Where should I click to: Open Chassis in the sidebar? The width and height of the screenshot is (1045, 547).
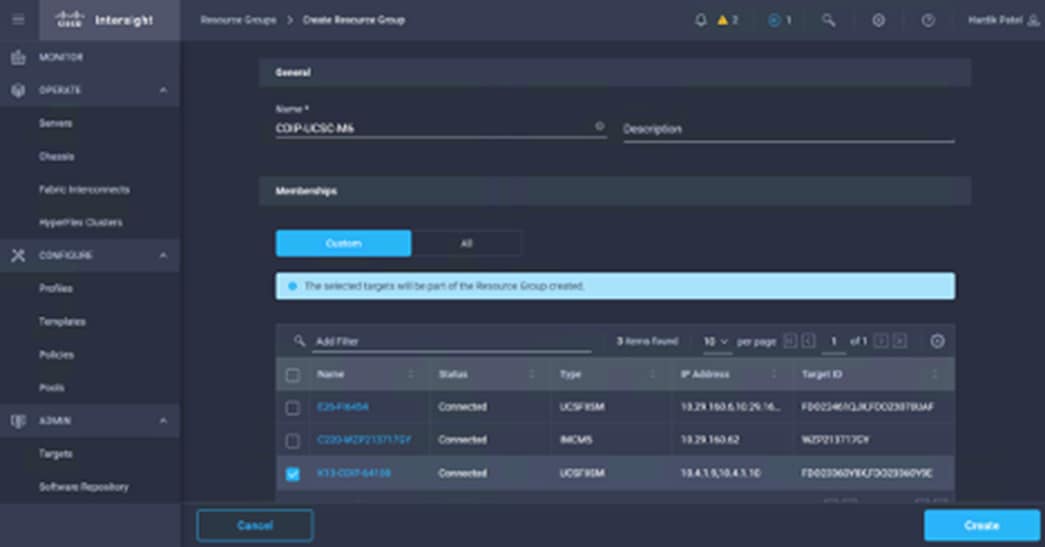pos(57,157)
